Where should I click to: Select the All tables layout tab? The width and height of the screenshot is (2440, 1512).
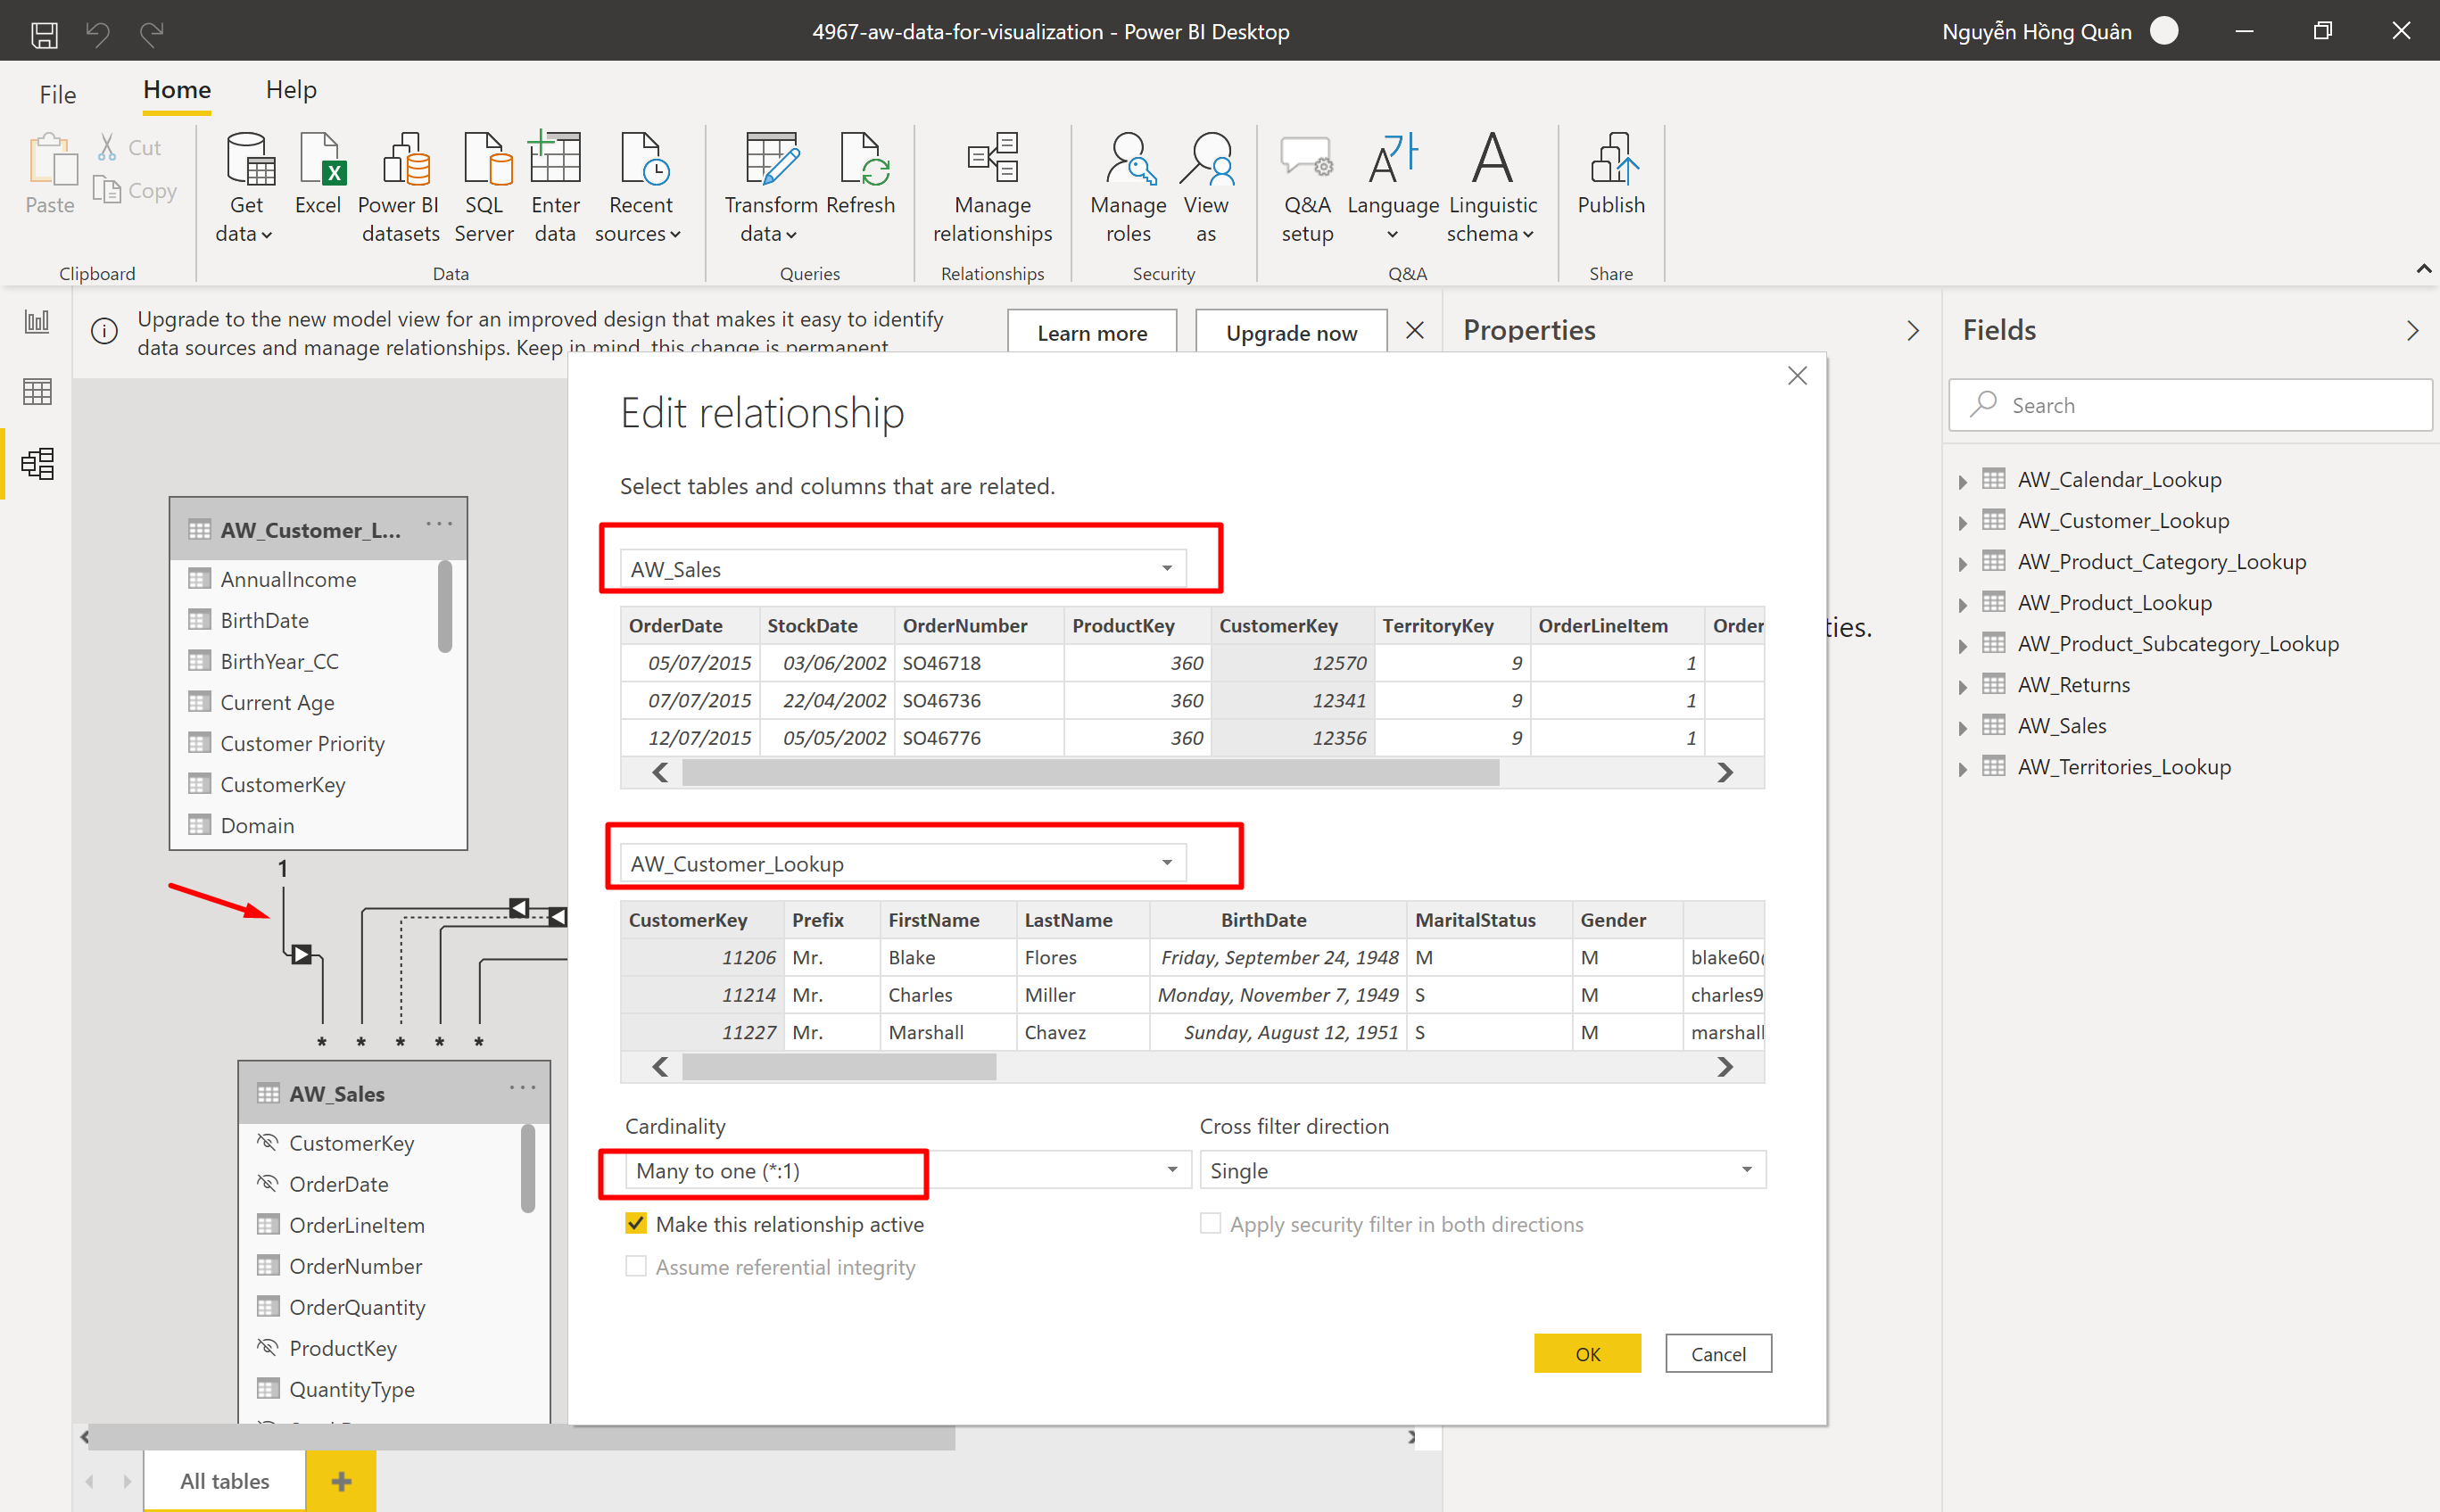(x=225, y=1480)
